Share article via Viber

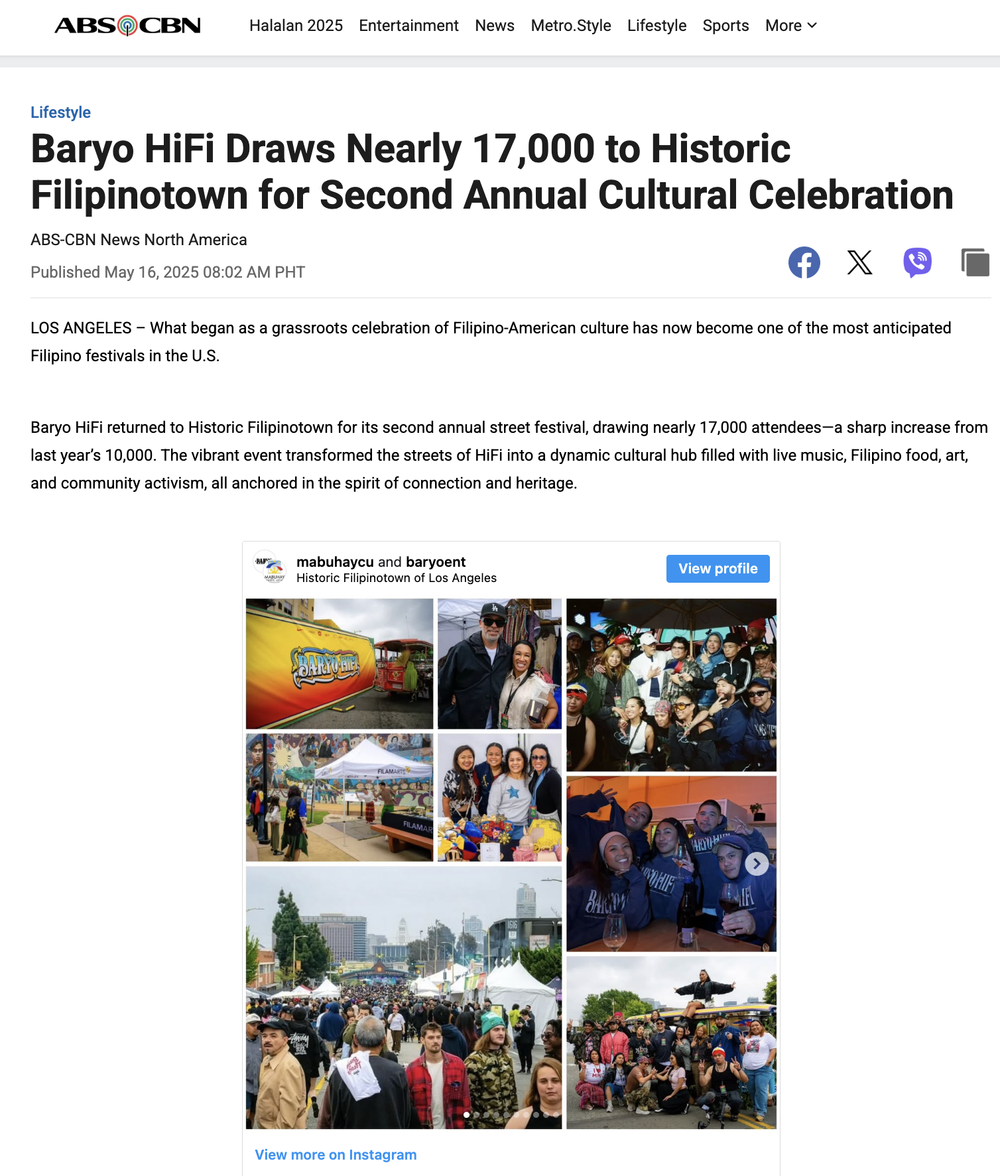click(x=917, y=262)
